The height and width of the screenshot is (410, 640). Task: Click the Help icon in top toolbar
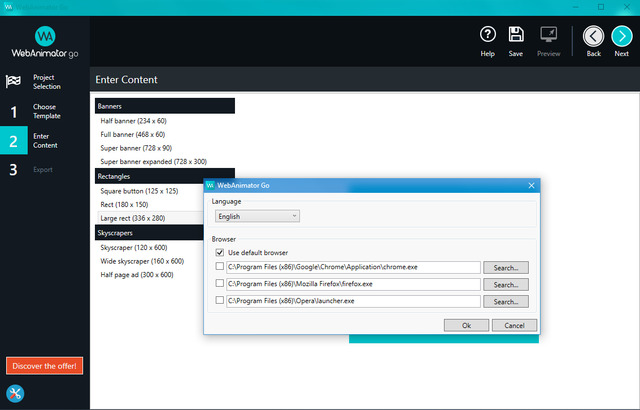click(488, 35)
